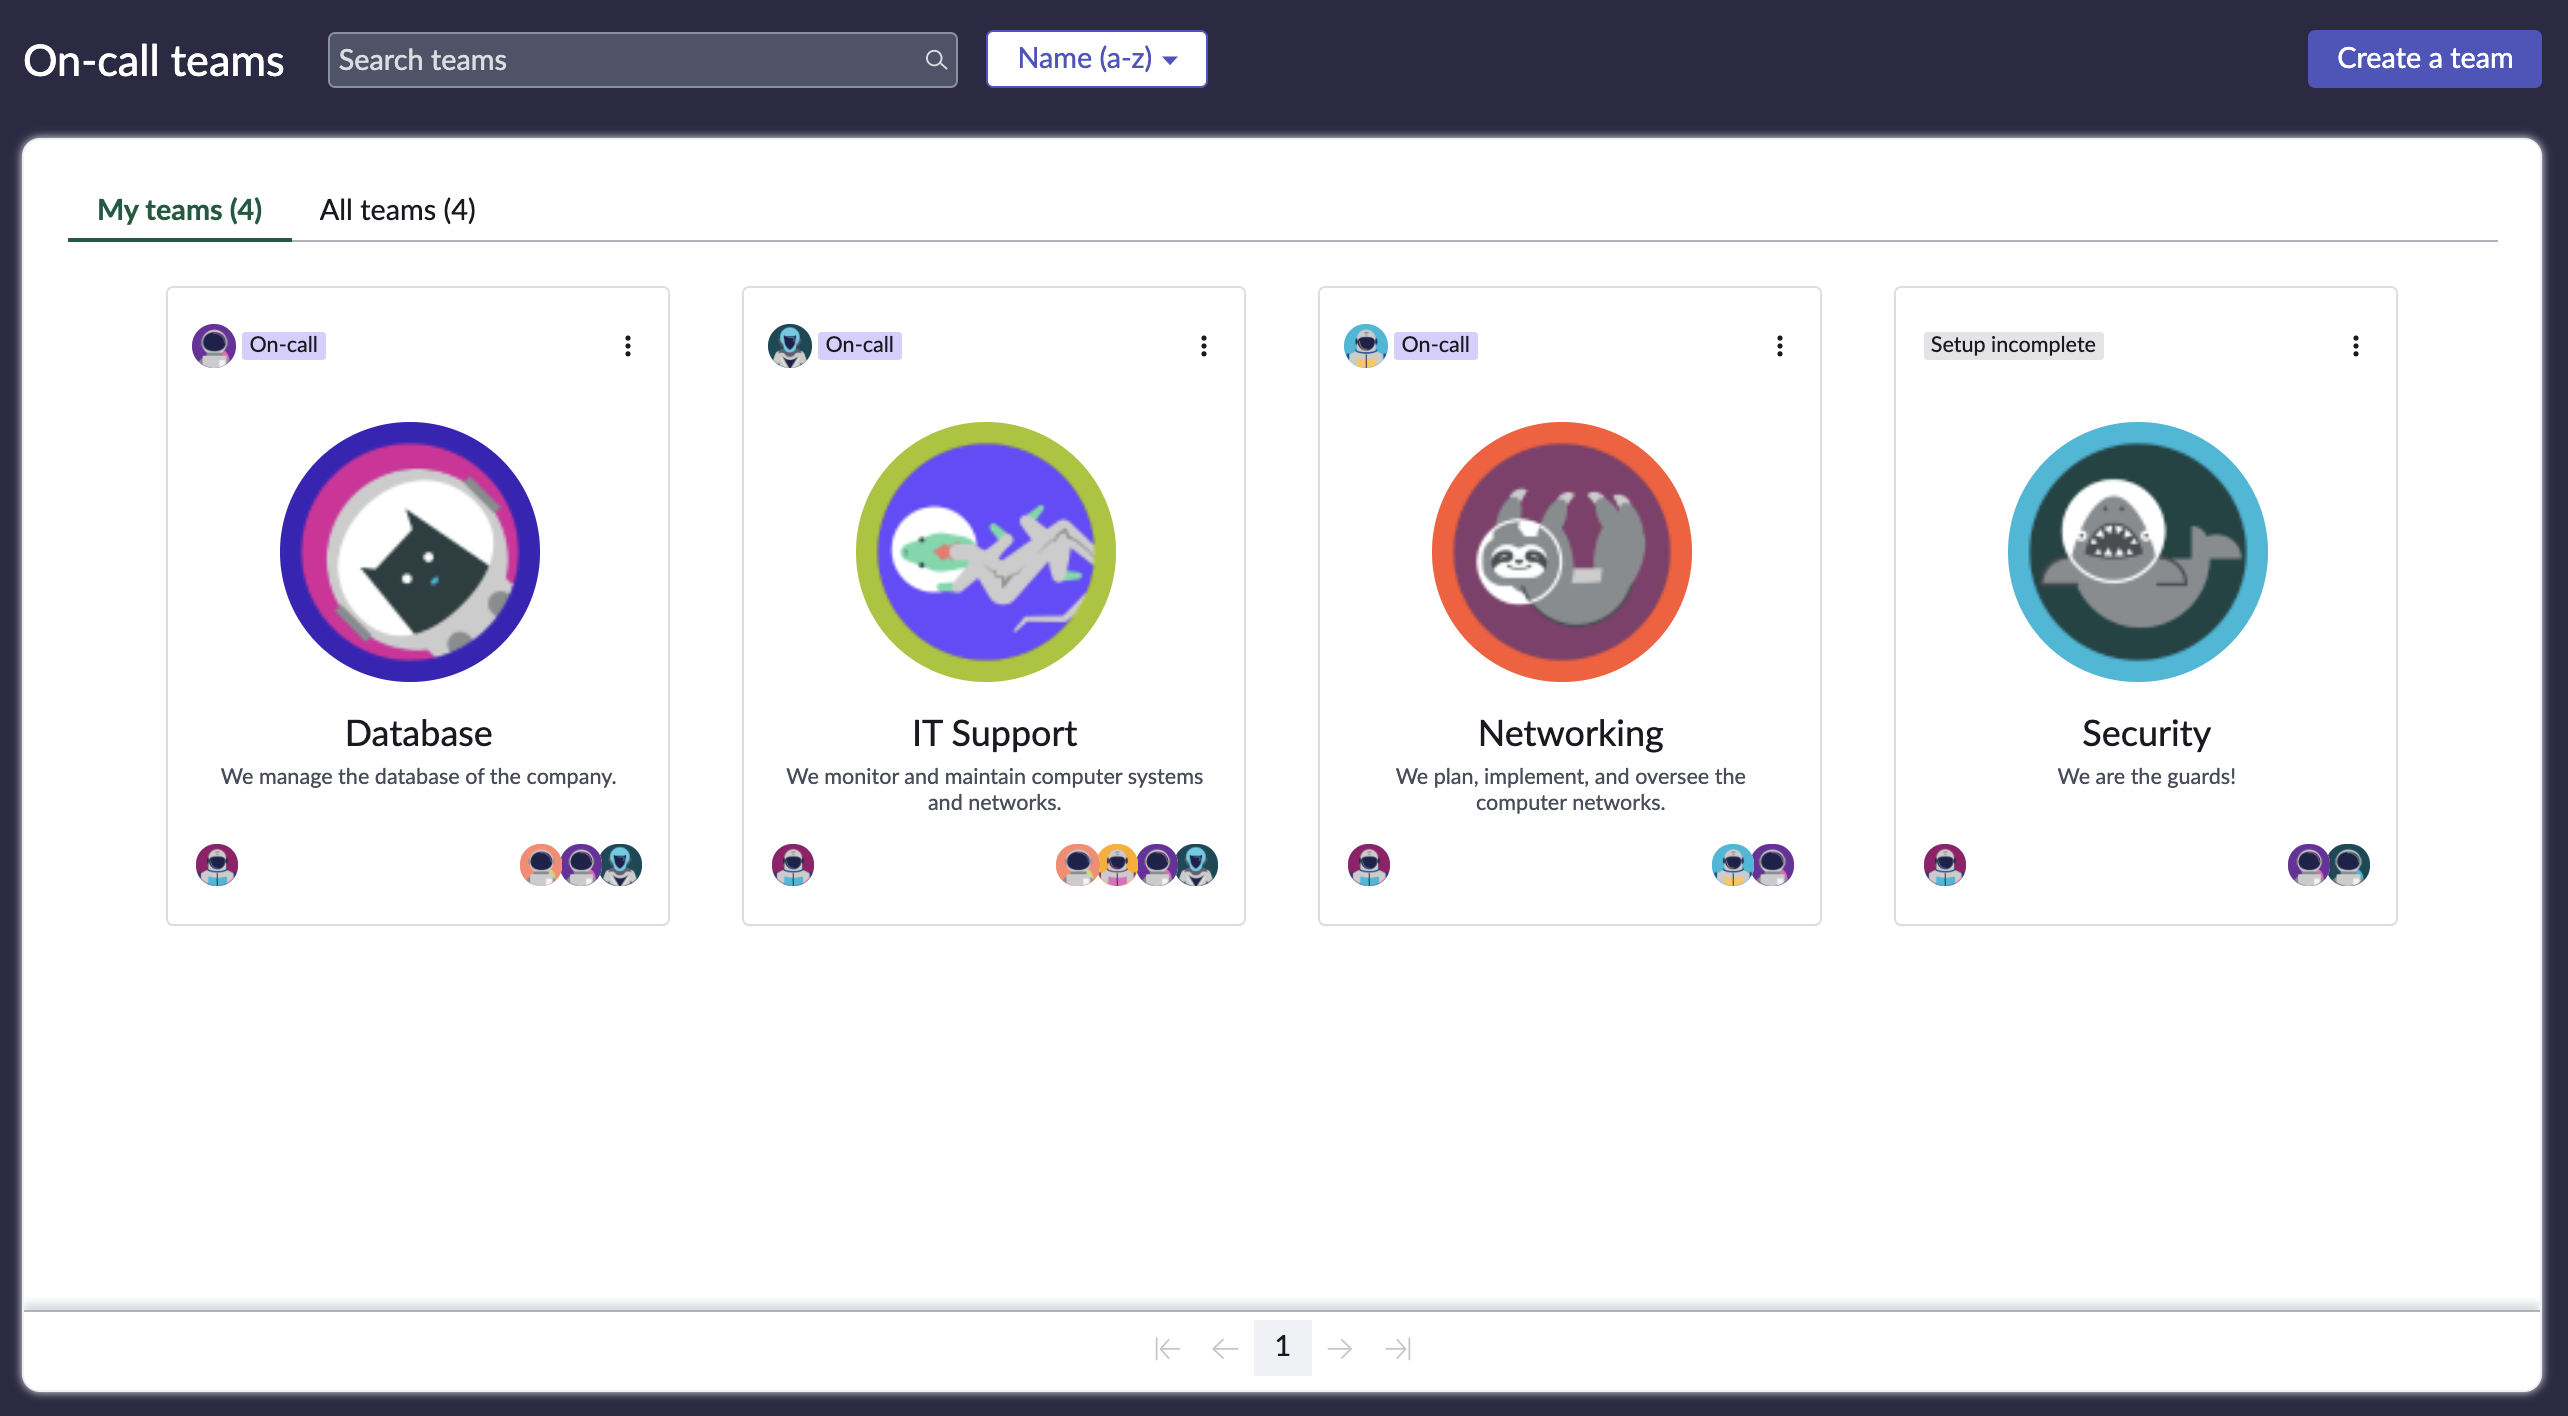Click the Setup incomplete badge on Security
The height and width of the screenshot is (1416, 2568).
pyautogui.click(x=2013, y=345)
